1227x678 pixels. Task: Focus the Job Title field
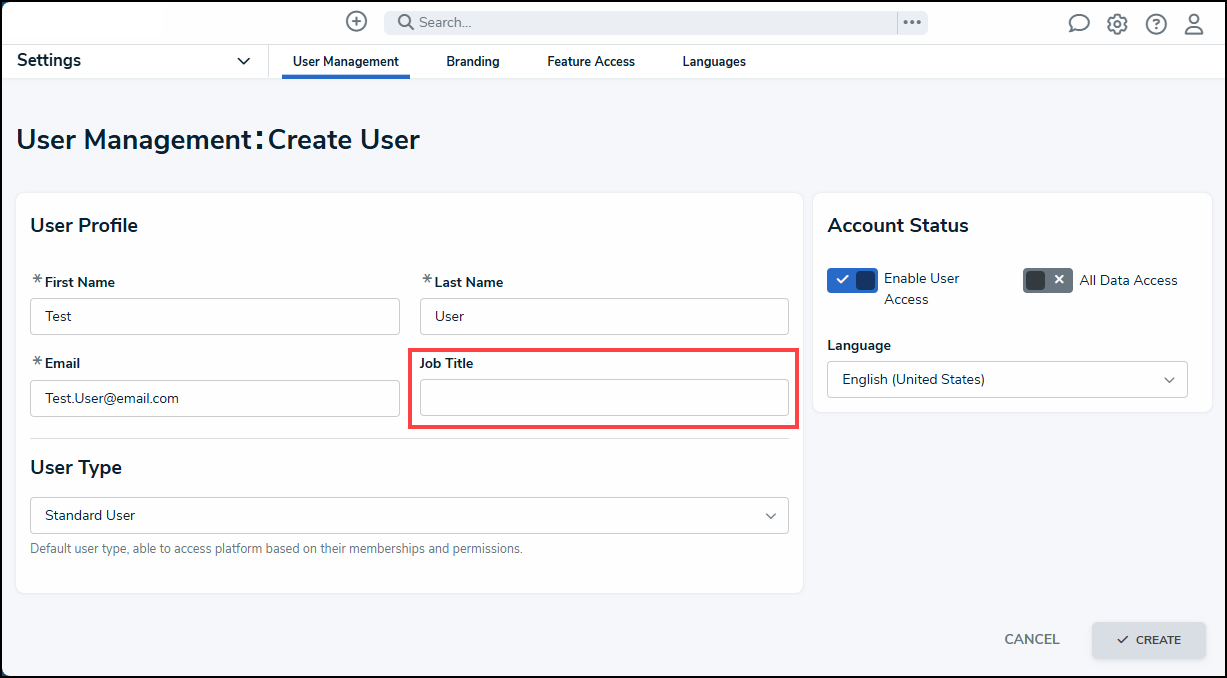604,397
